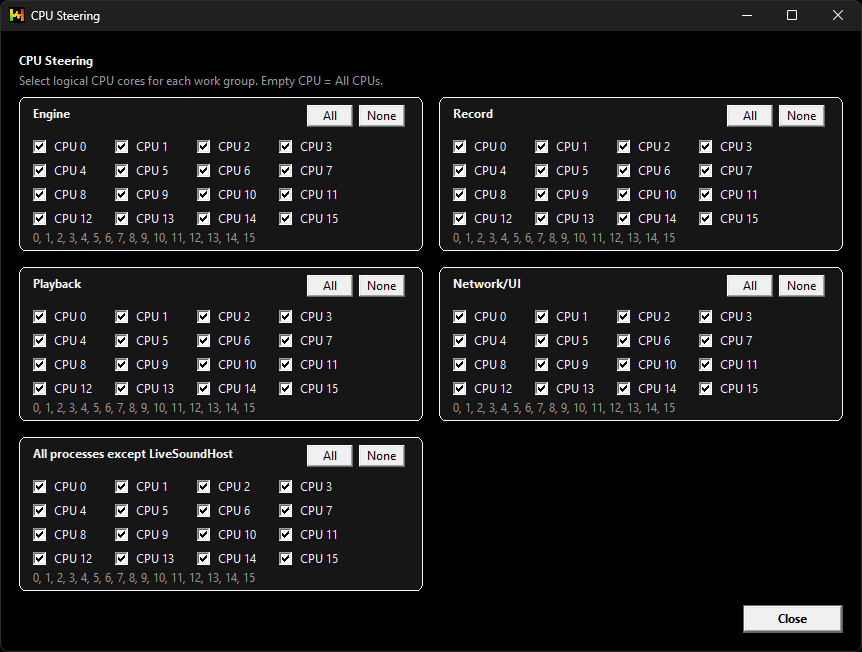Disable CPU 10 in the Network/UI group
This screenshot has height=652, width=862.
coord(623,364)
